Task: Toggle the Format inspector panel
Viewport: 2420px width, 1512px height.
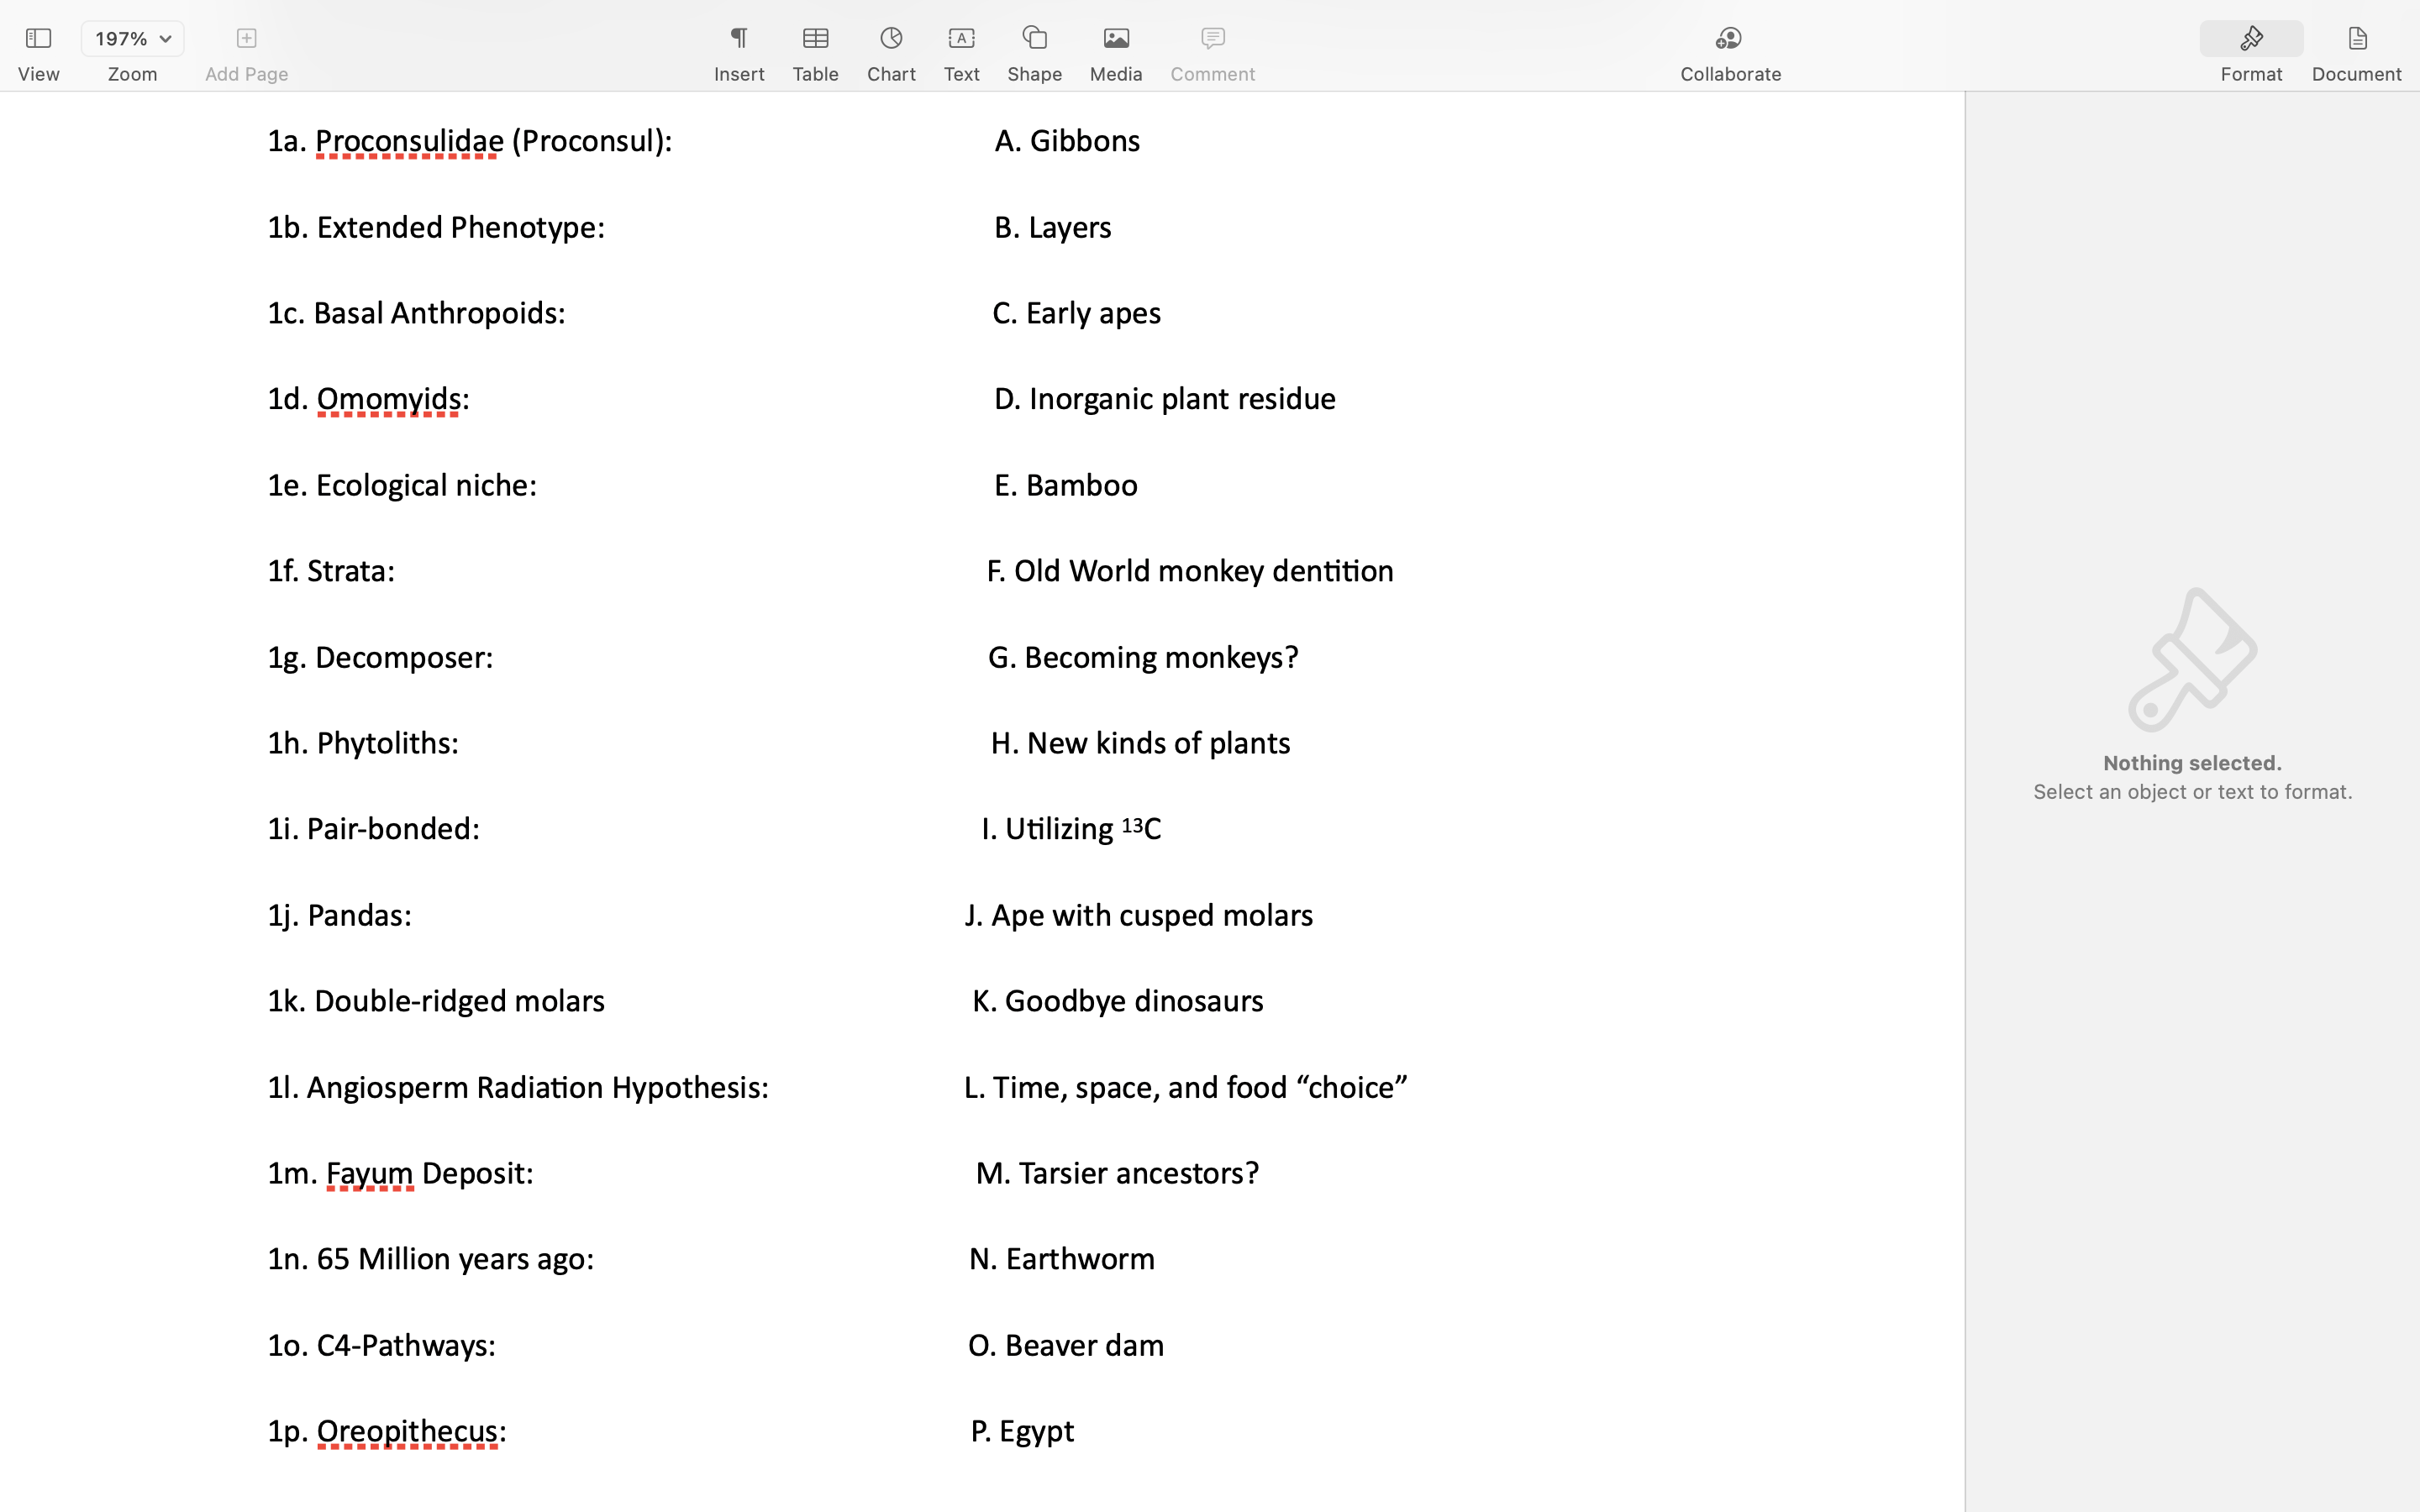Action: click(2250, 39)
